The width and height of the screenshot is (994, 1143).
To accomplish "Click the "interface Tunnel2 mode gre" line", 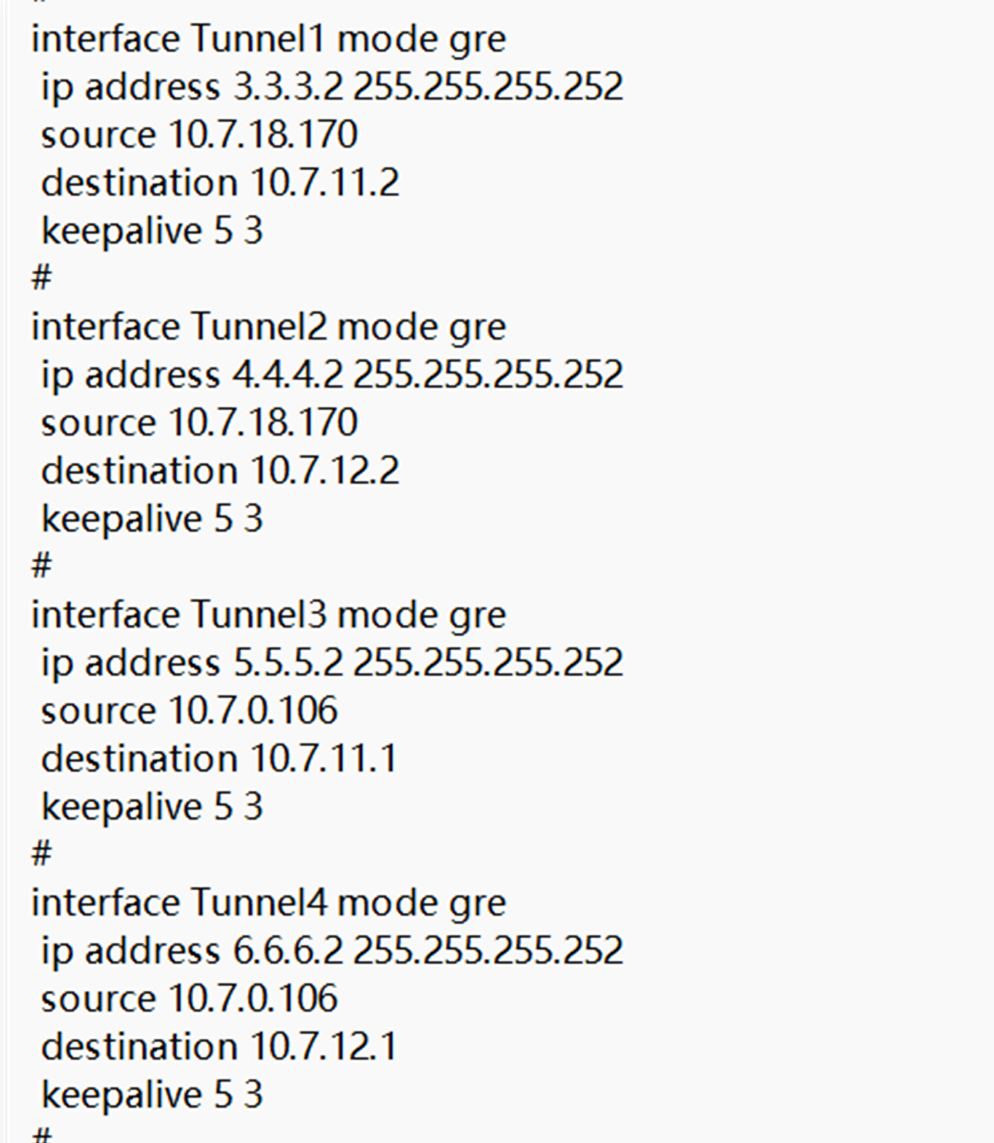I will click(268, 327).
